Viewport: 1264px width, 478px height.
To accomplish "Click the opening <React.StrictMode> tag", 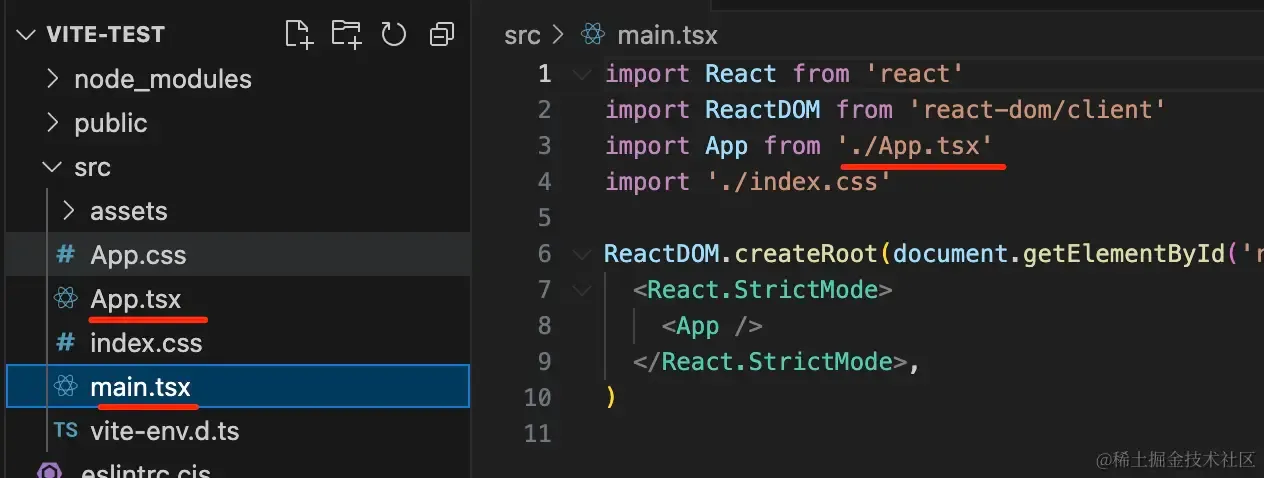I will coord(762,290).
